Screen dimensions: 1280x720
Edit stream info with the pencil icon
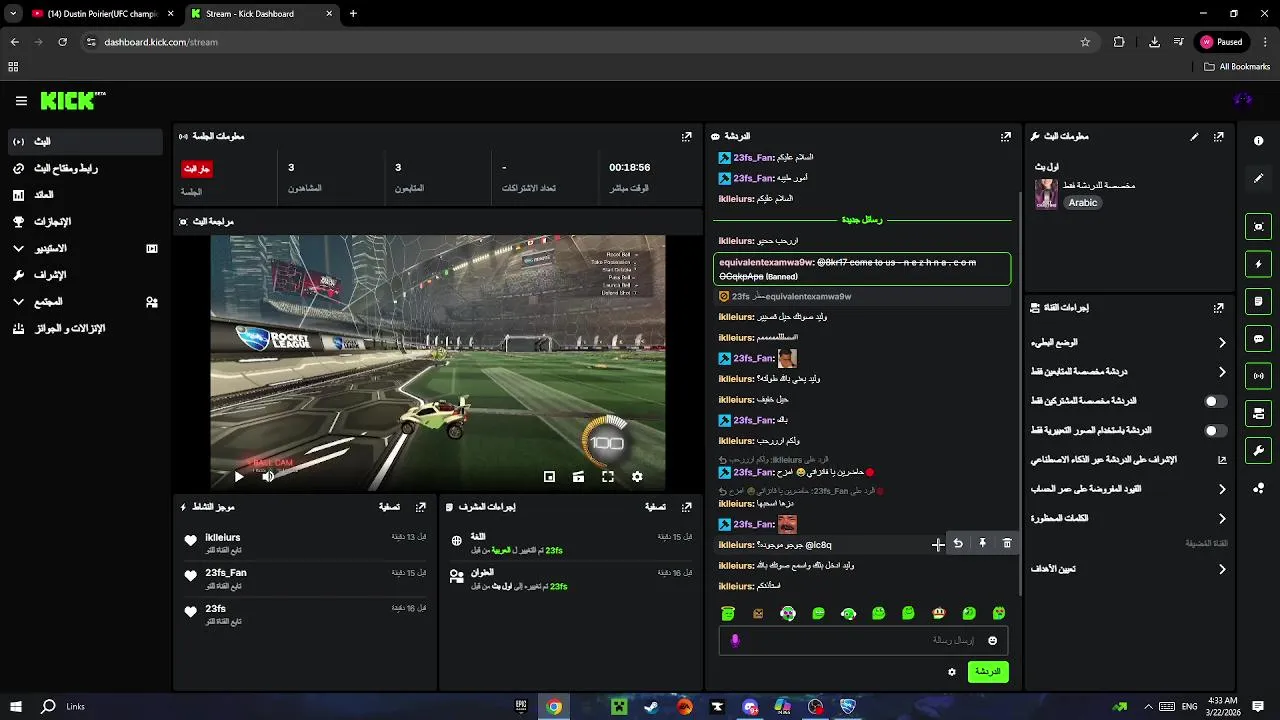pyautogui.click(x=1194, y=137)
